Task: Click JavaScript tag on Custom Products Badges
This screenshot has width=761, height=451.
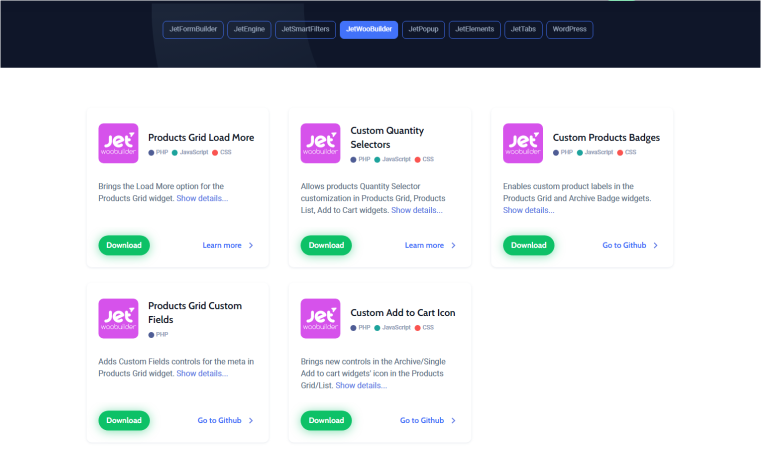Action: (x=595, y=152)
